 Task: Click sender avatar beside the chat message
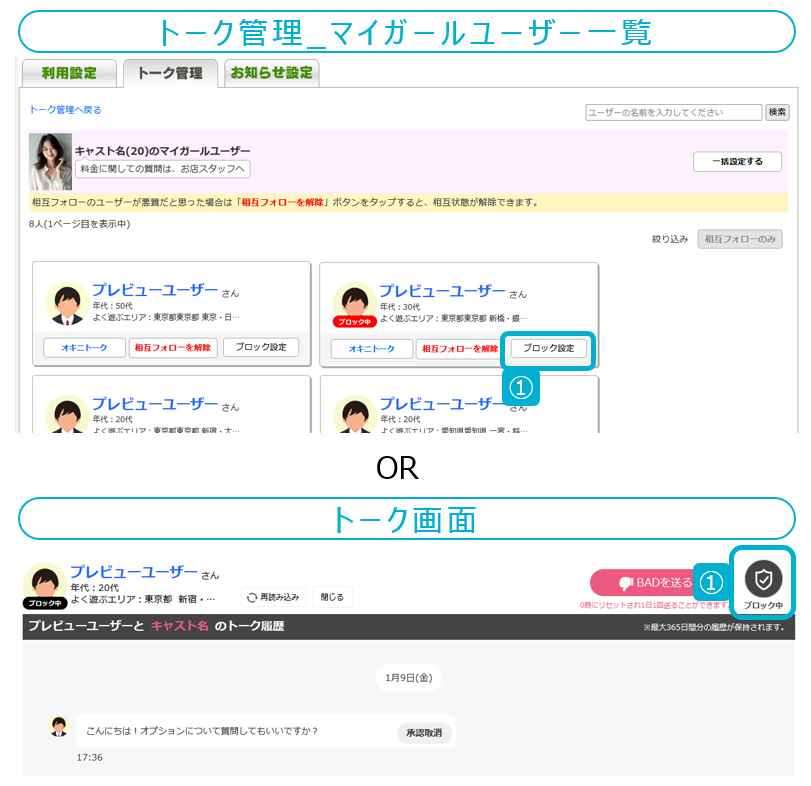pyautogui.click(x=59, y=727)
